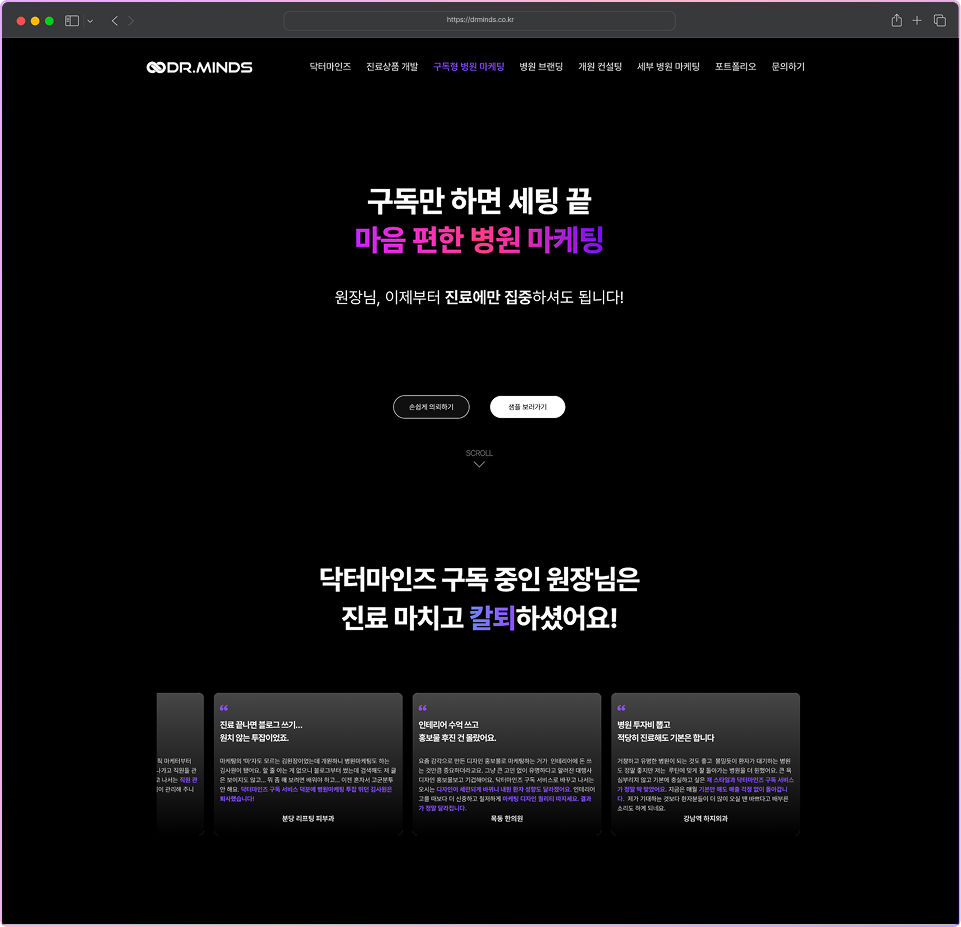Image resolution: width=961 pixels, height=927 pixels.
Task: Open the 진료상품 개발 menu item
Action: point(392,67)
